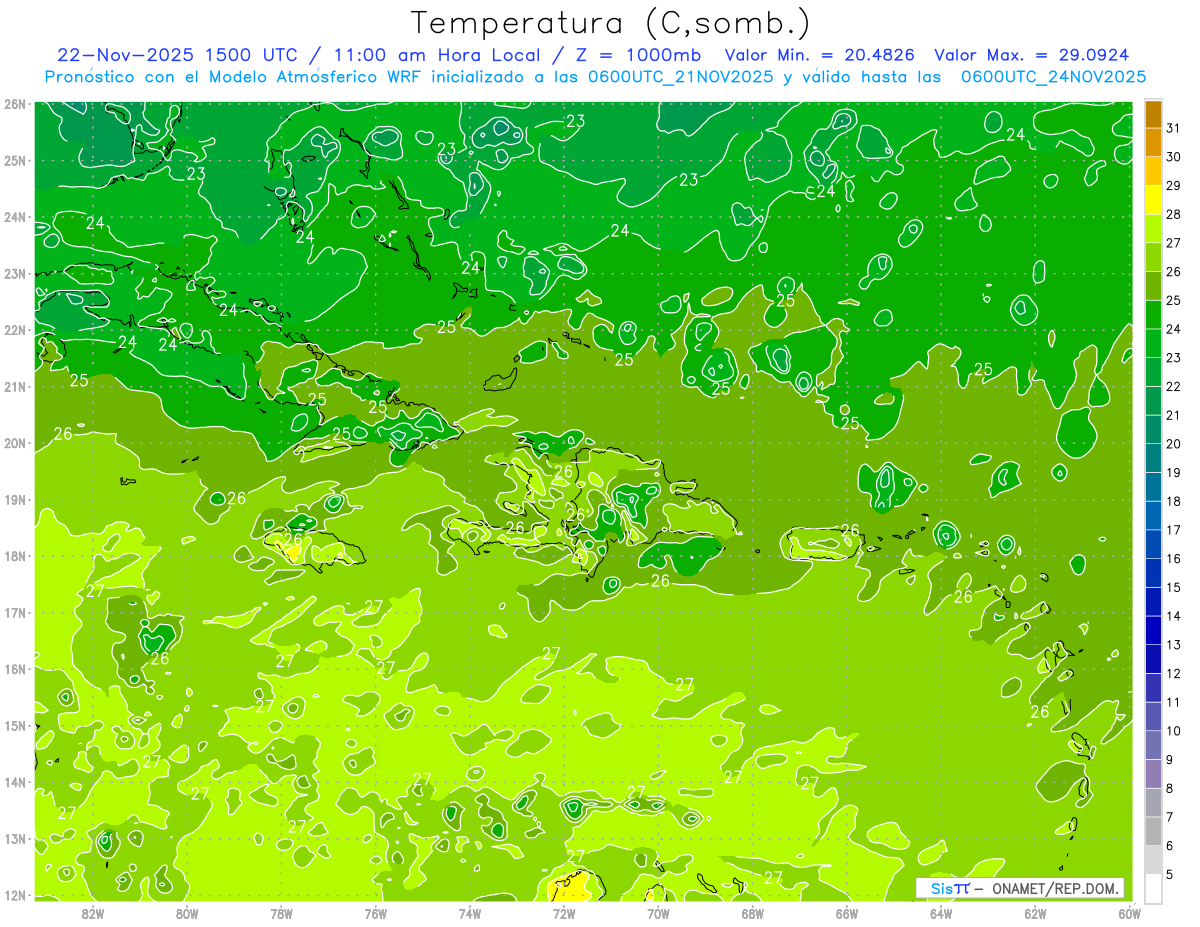Click the valid-until time '0600UTC_24NOV2025'
Viewport: 1200px width, 927px height.
(1054, 77)
